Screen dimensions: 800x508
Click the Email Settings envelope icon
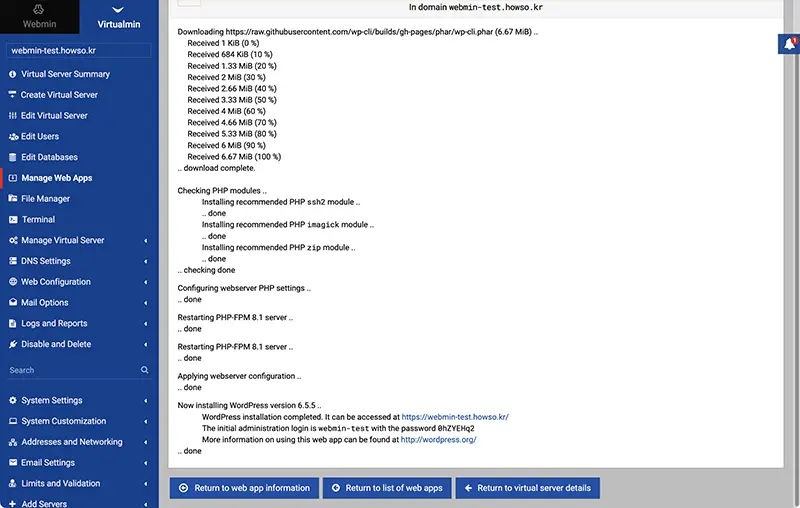(13, 463)
